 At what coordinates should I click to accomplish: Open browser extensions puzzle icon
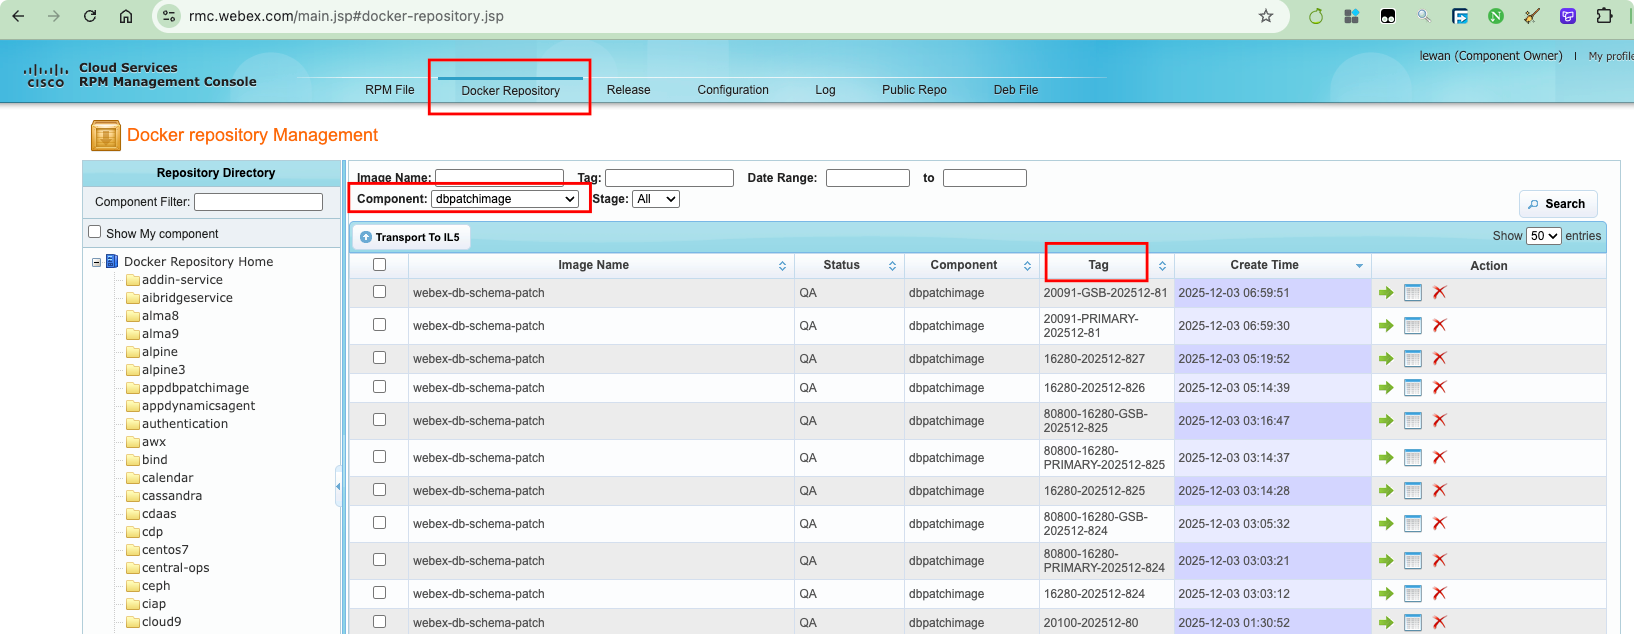(1604, 16)
